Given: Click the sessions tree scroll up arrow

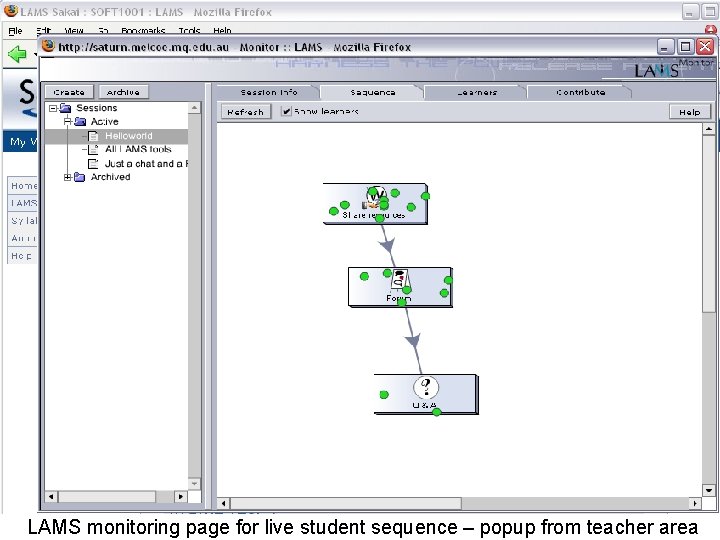Looking at the screenshot, I should coord(194,108).
